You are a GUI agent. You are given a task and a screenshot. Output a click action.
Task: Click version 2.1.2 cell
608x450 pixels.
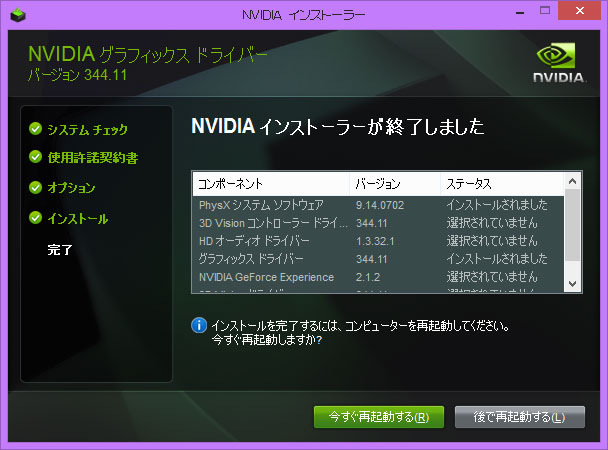tap(368, 277)
